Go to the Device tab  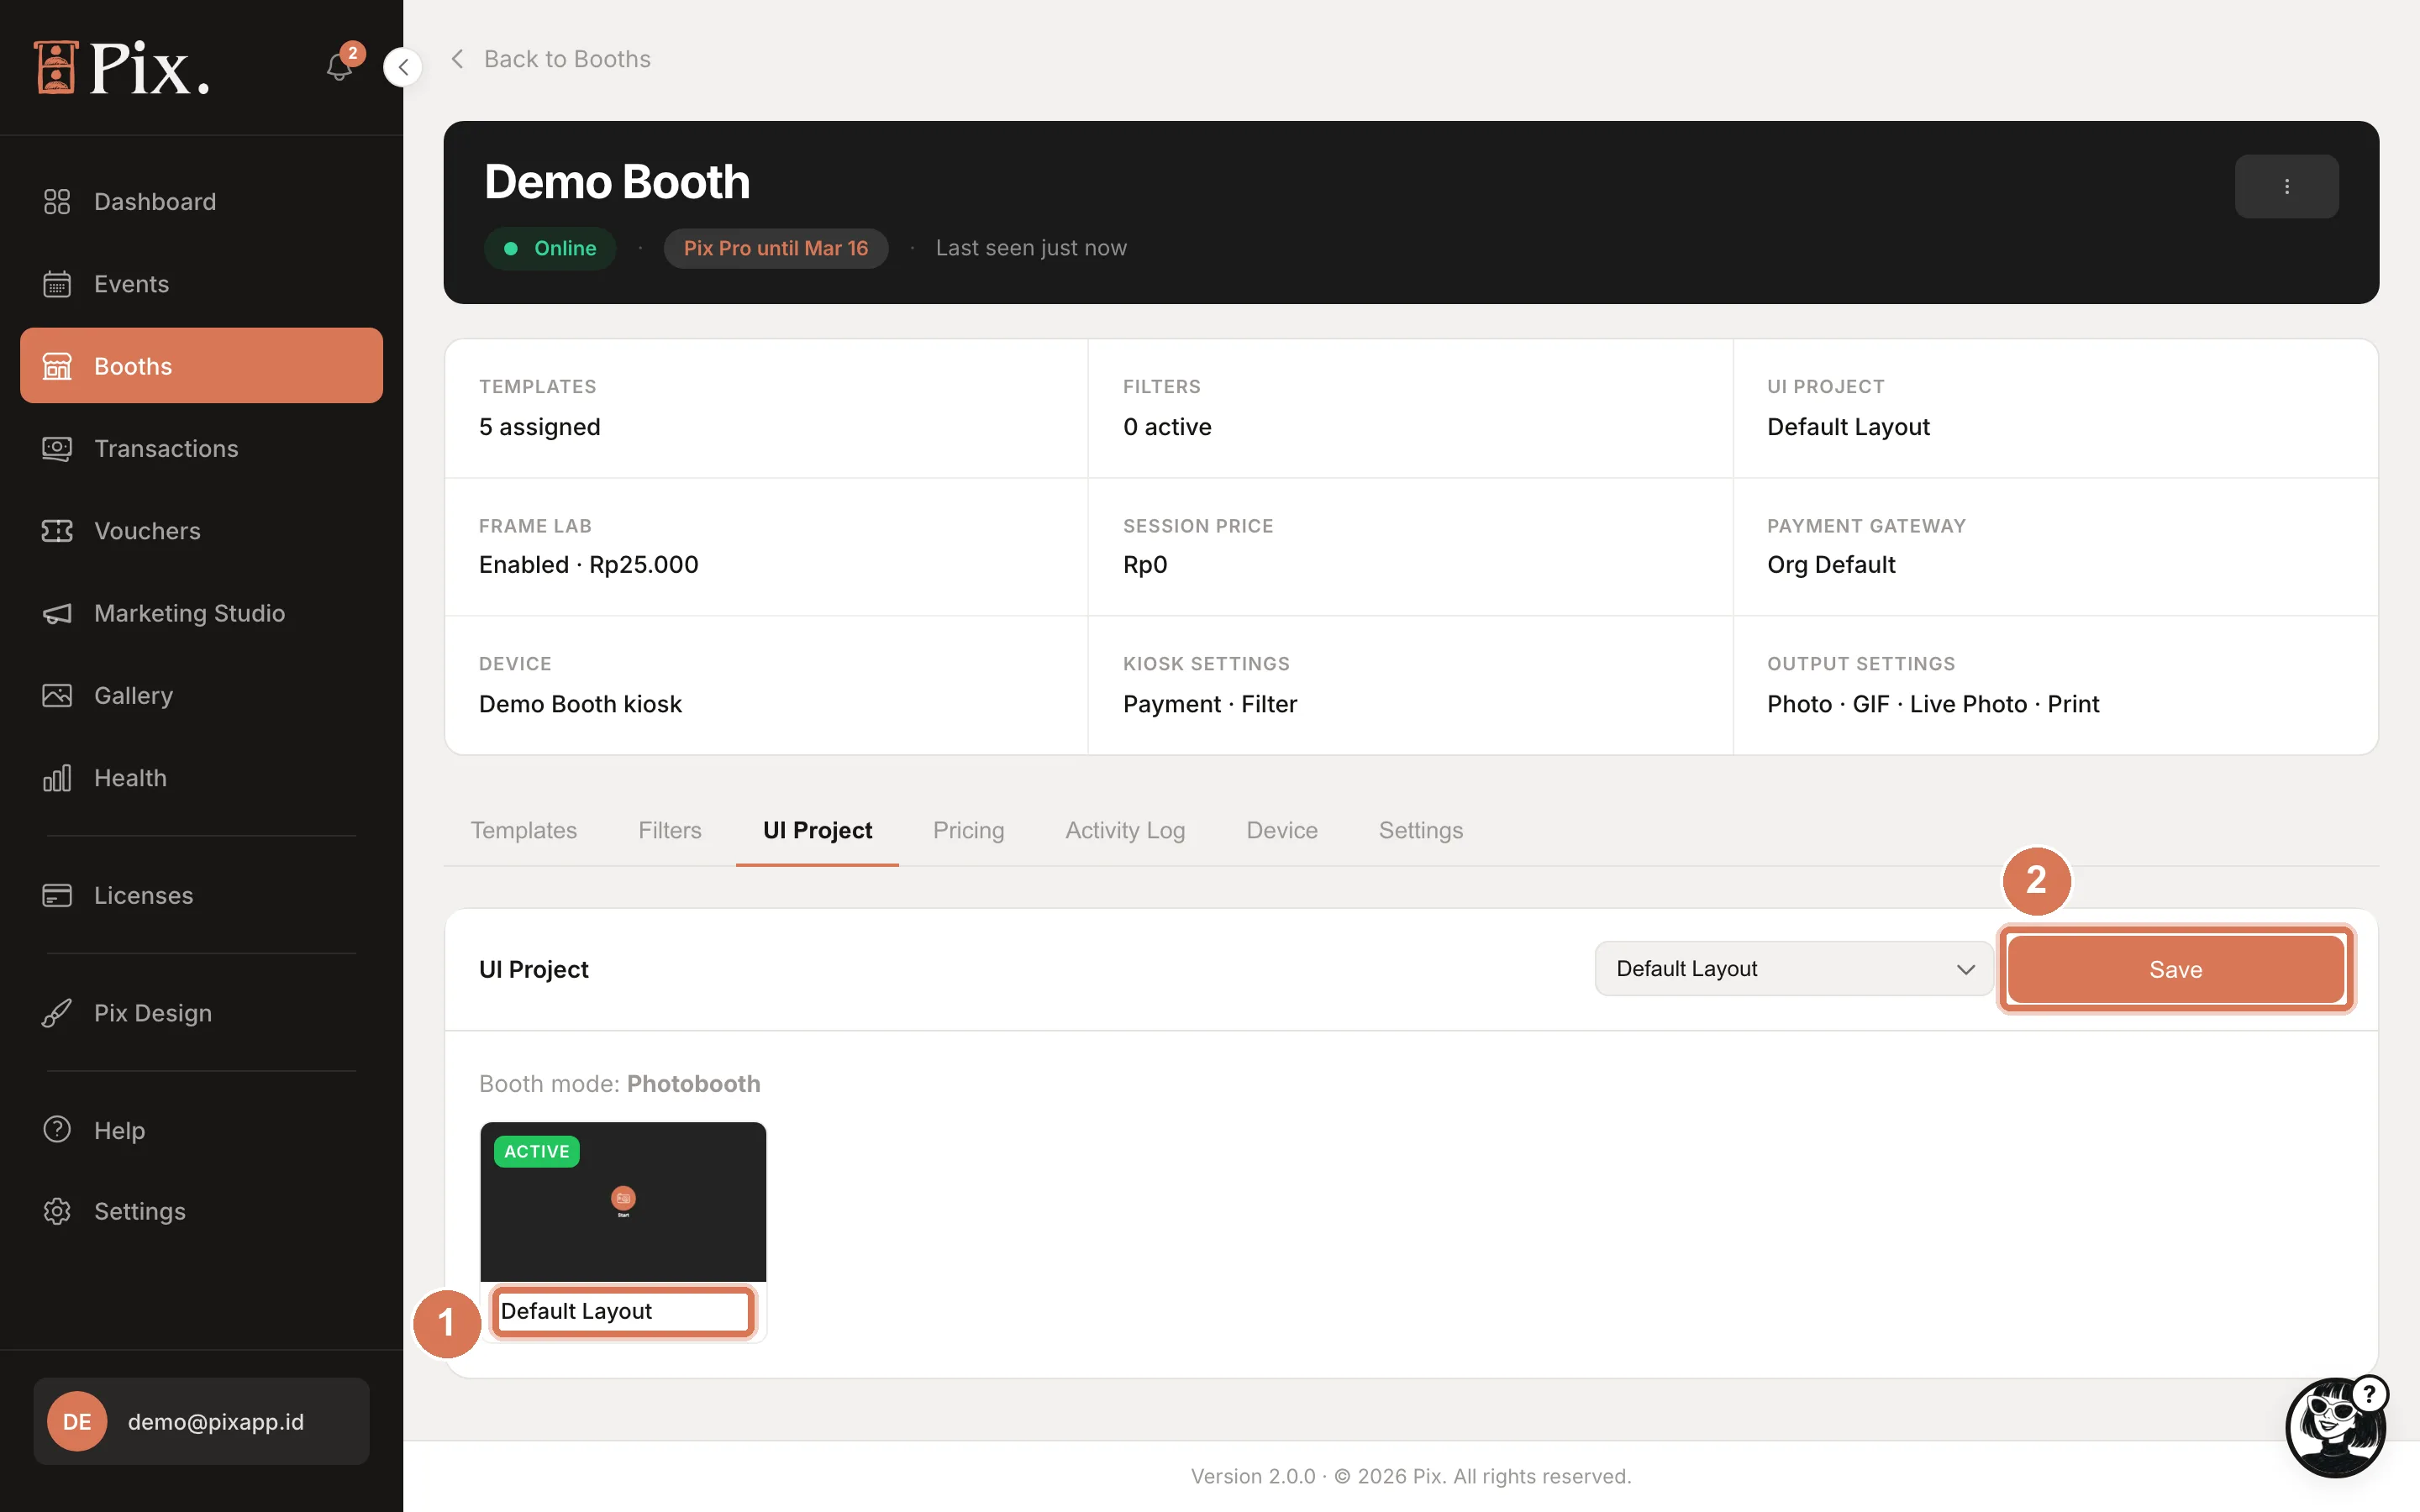[x=1282, y=831]
